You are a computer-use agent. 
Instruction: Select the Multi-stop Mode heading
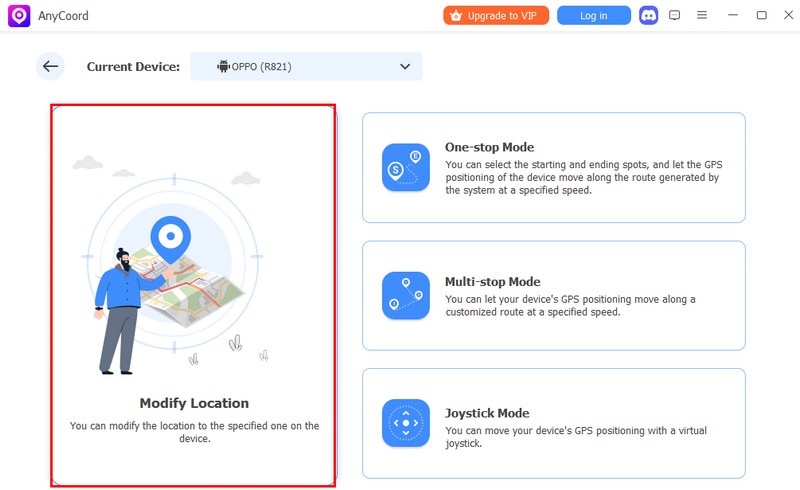point(492,282)
